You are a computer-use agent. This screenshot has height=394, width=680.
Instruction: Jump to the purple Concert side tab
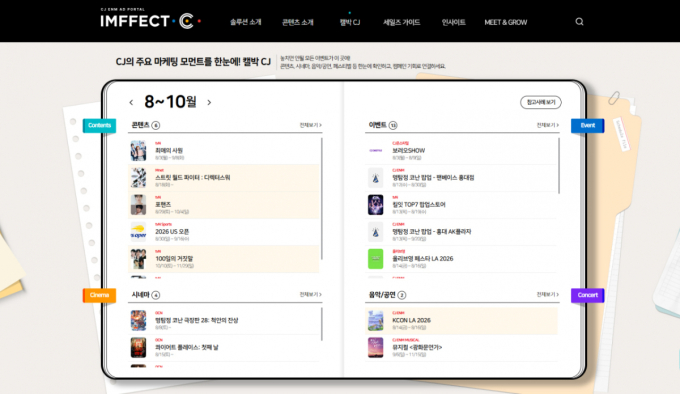[x=588, y=295]
